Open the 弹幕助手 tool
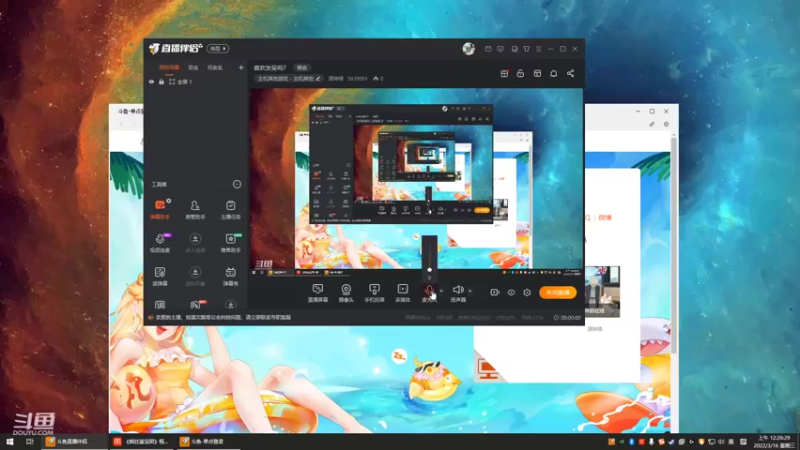 (x=160, y=209)
